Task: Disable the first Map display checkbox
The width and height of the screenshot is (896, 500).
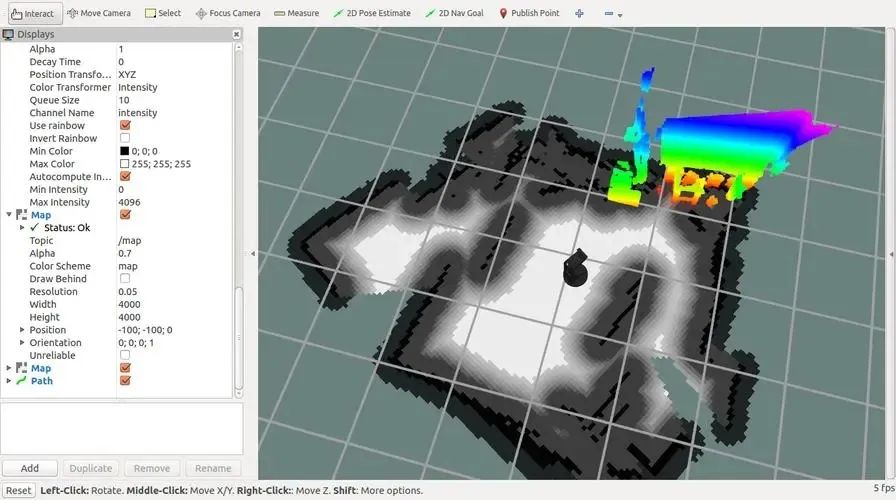Action: click(x=125, y=214)
